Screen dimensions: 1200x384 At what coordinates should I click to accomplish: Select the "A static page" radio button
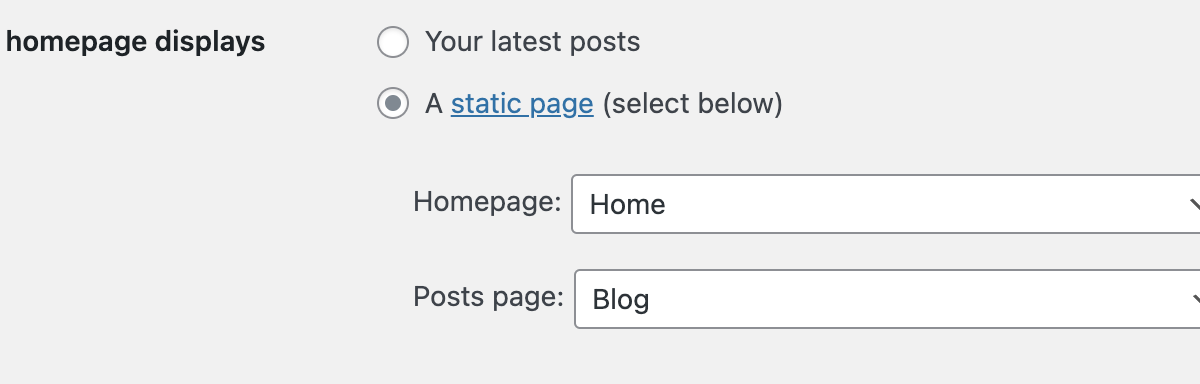[393, 103]
